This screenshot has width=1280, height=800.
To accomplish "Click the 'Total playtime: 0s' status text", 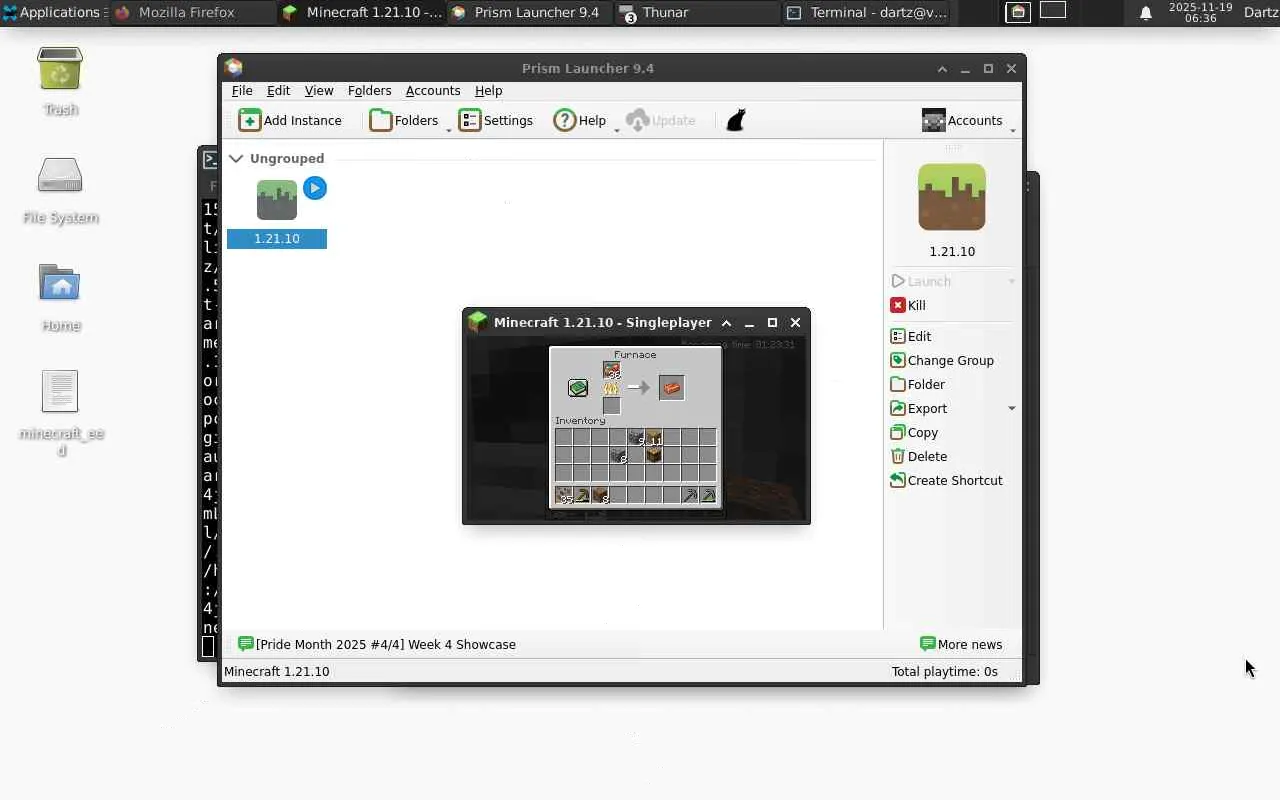I will coord(945,671).
